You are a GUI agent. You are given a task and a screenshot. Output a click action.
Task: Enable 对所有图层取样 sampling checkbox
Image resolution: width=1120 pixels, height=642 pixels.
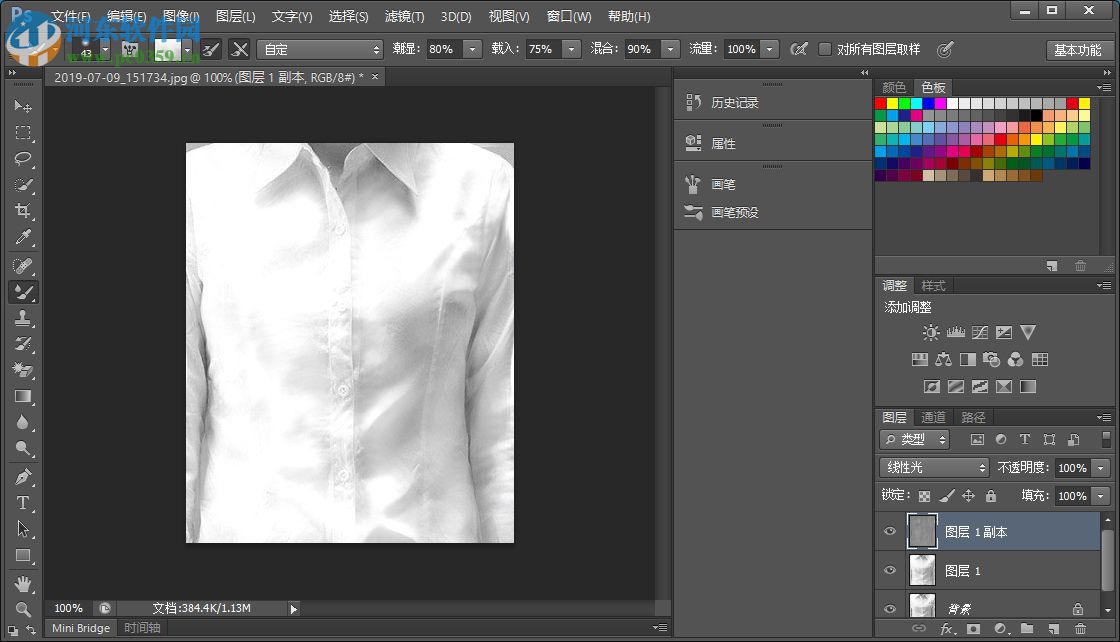pos(826,49)
